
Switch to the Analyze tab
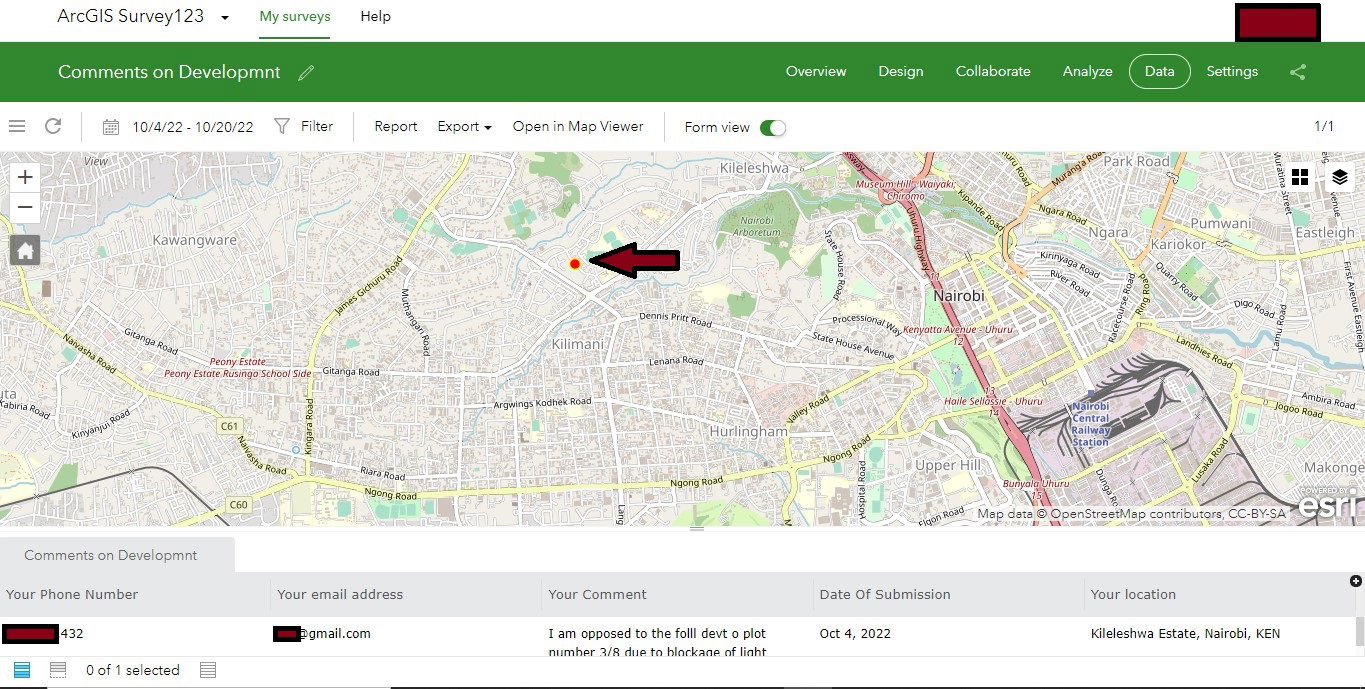tap(1087, 71)
